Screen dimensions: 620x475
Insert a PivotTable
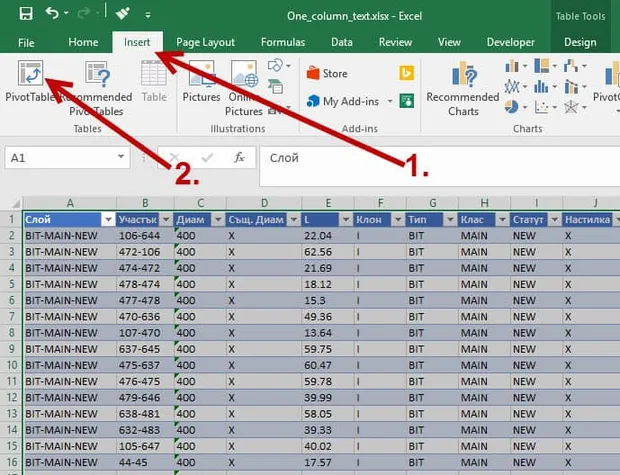[x=30, y=81]
